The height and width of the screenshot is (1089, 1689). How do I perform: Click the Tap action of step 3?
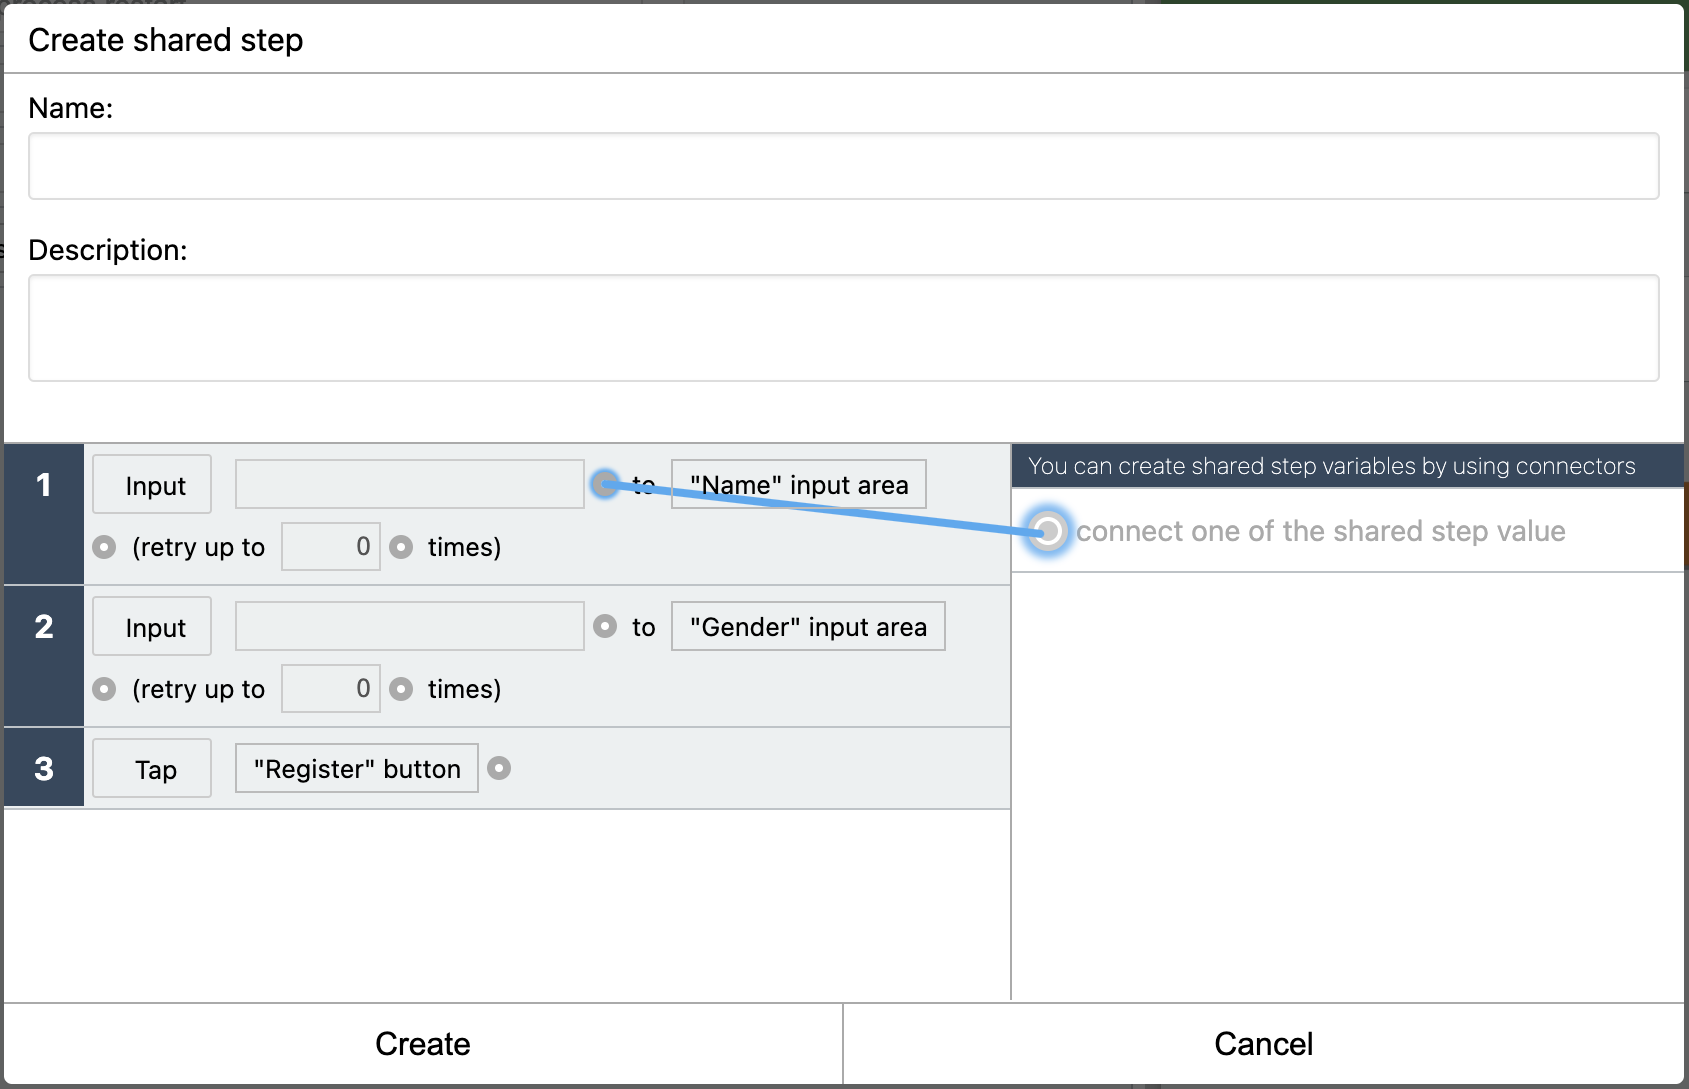click(x=152, y=768)
